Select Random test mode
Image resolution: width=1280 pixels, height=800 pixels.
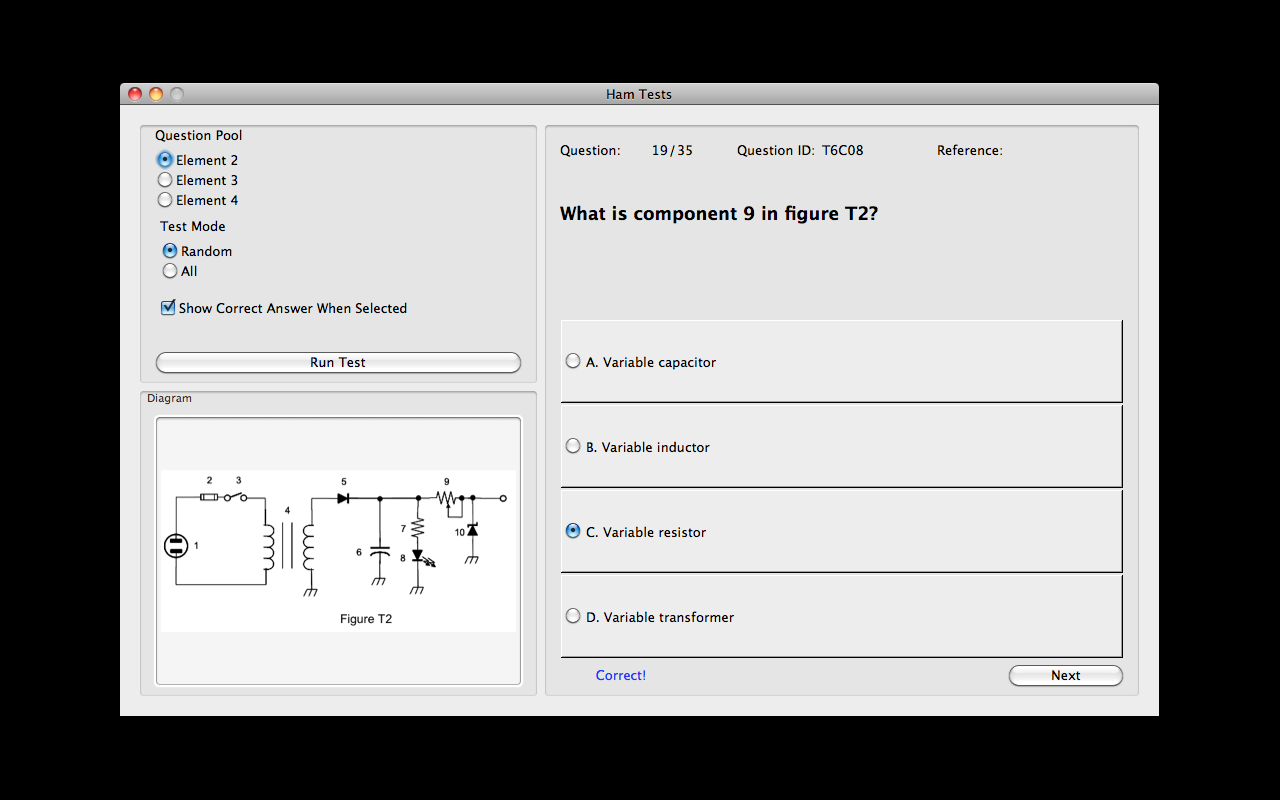[x=170, y=251]
